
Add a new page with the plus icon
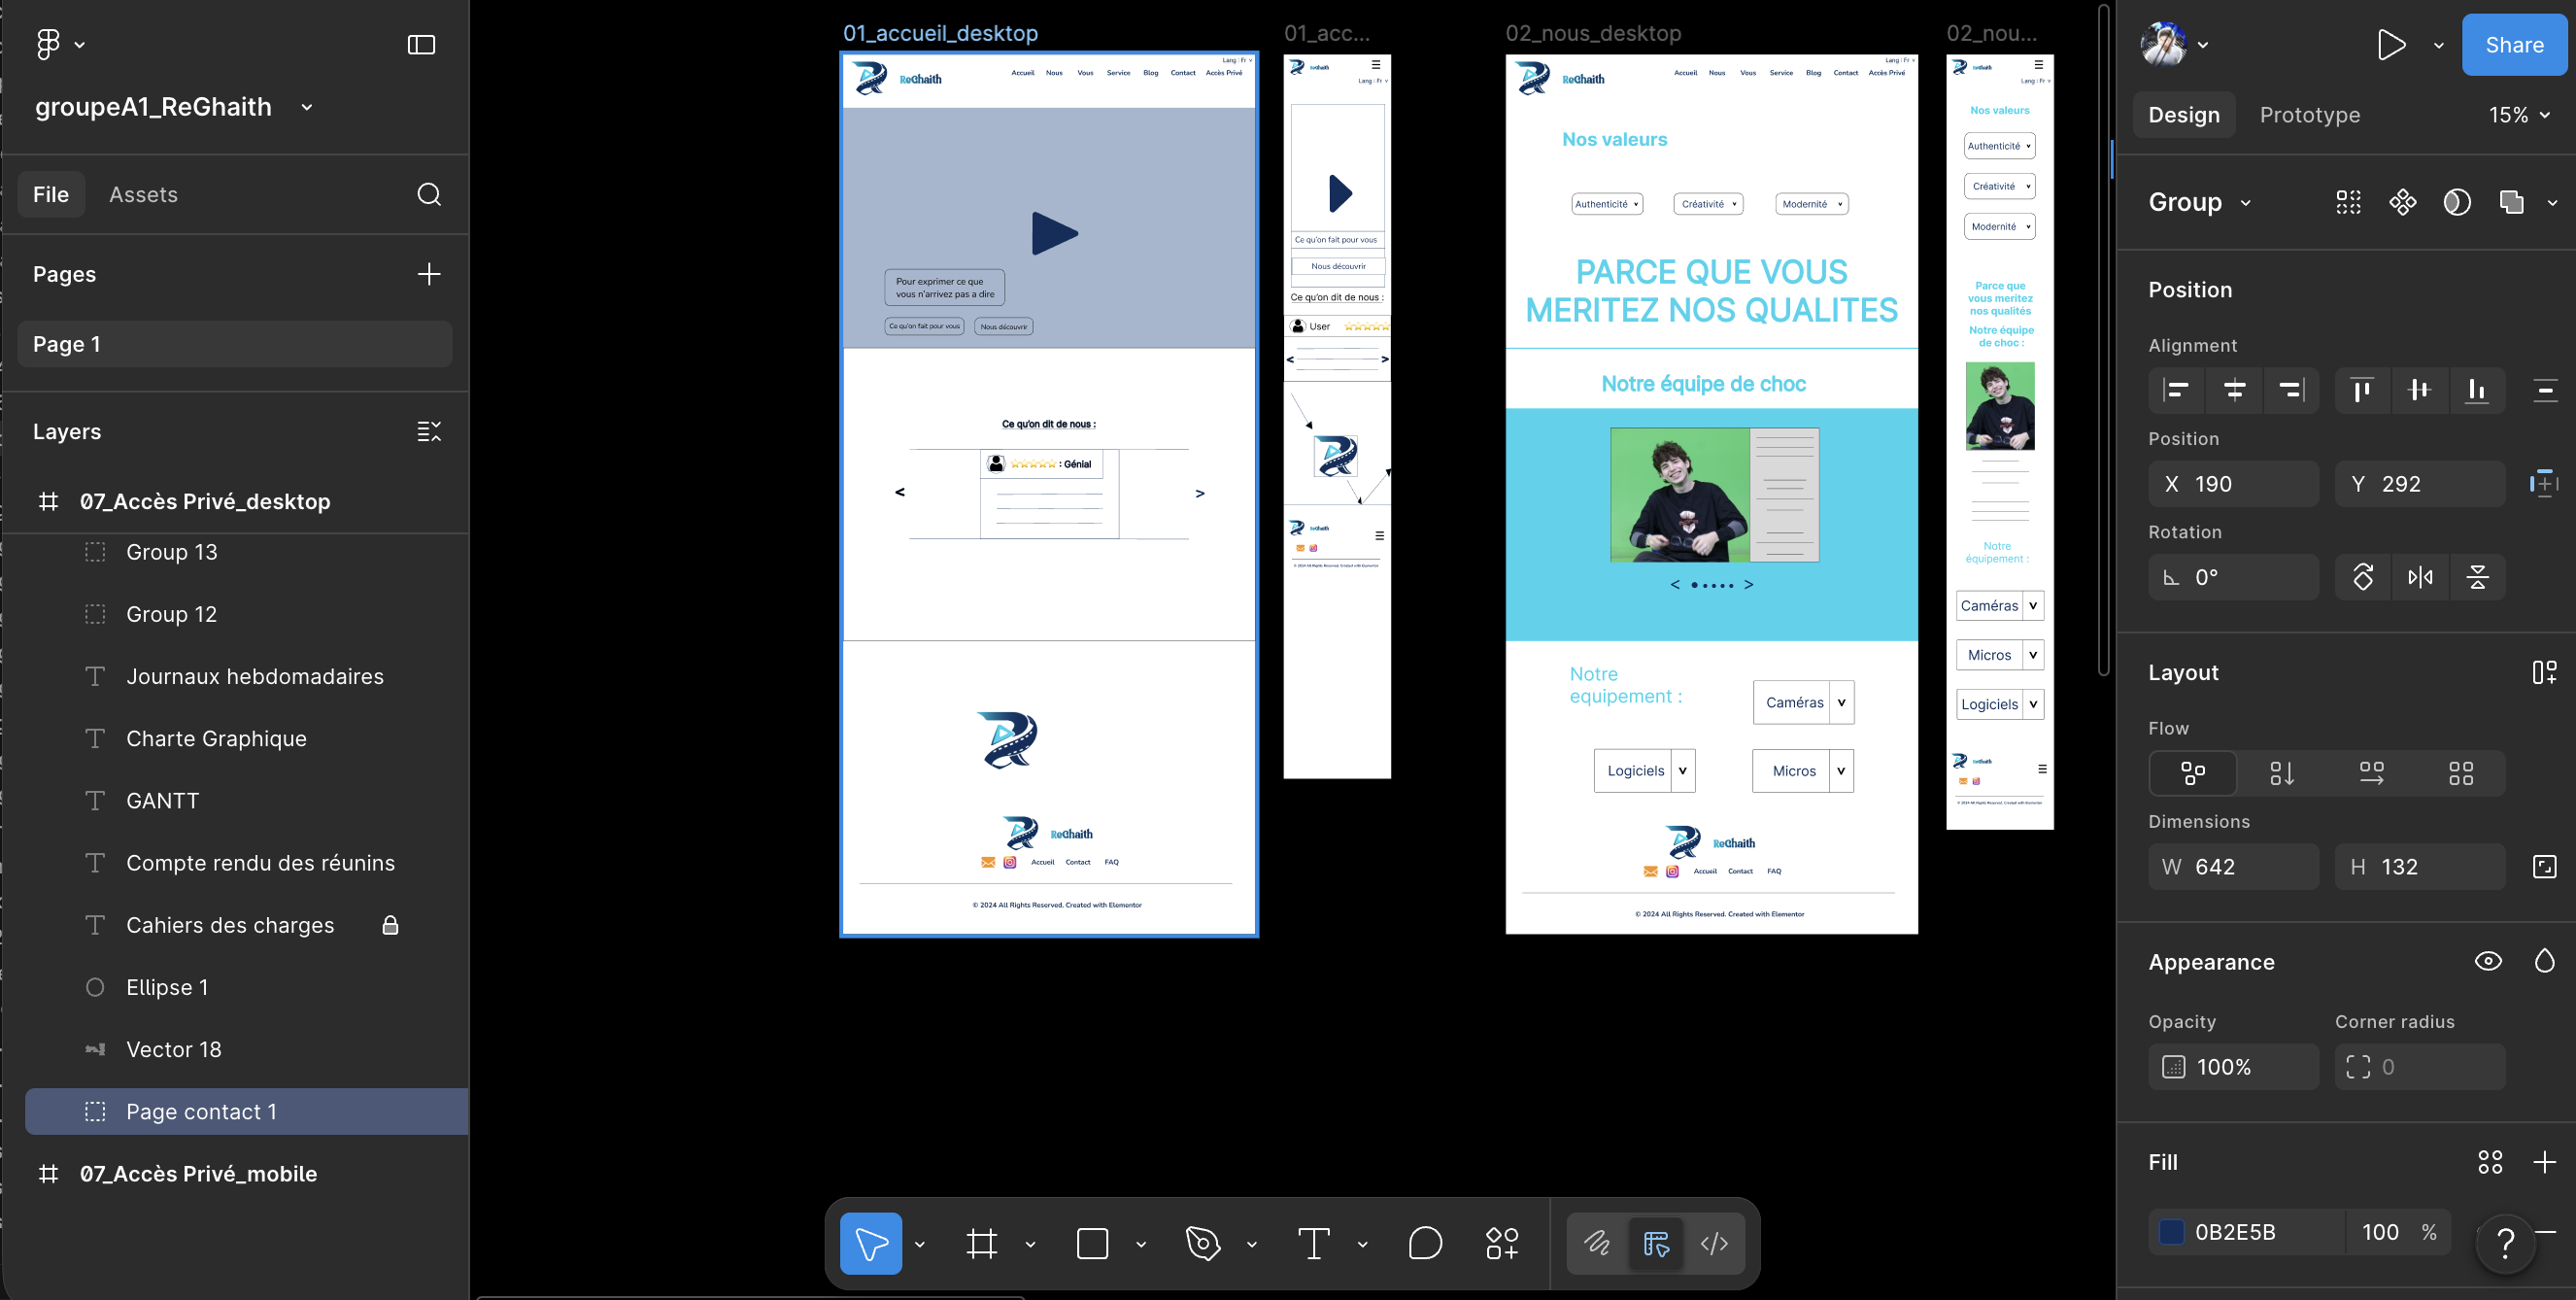click(x=429, y=274)
